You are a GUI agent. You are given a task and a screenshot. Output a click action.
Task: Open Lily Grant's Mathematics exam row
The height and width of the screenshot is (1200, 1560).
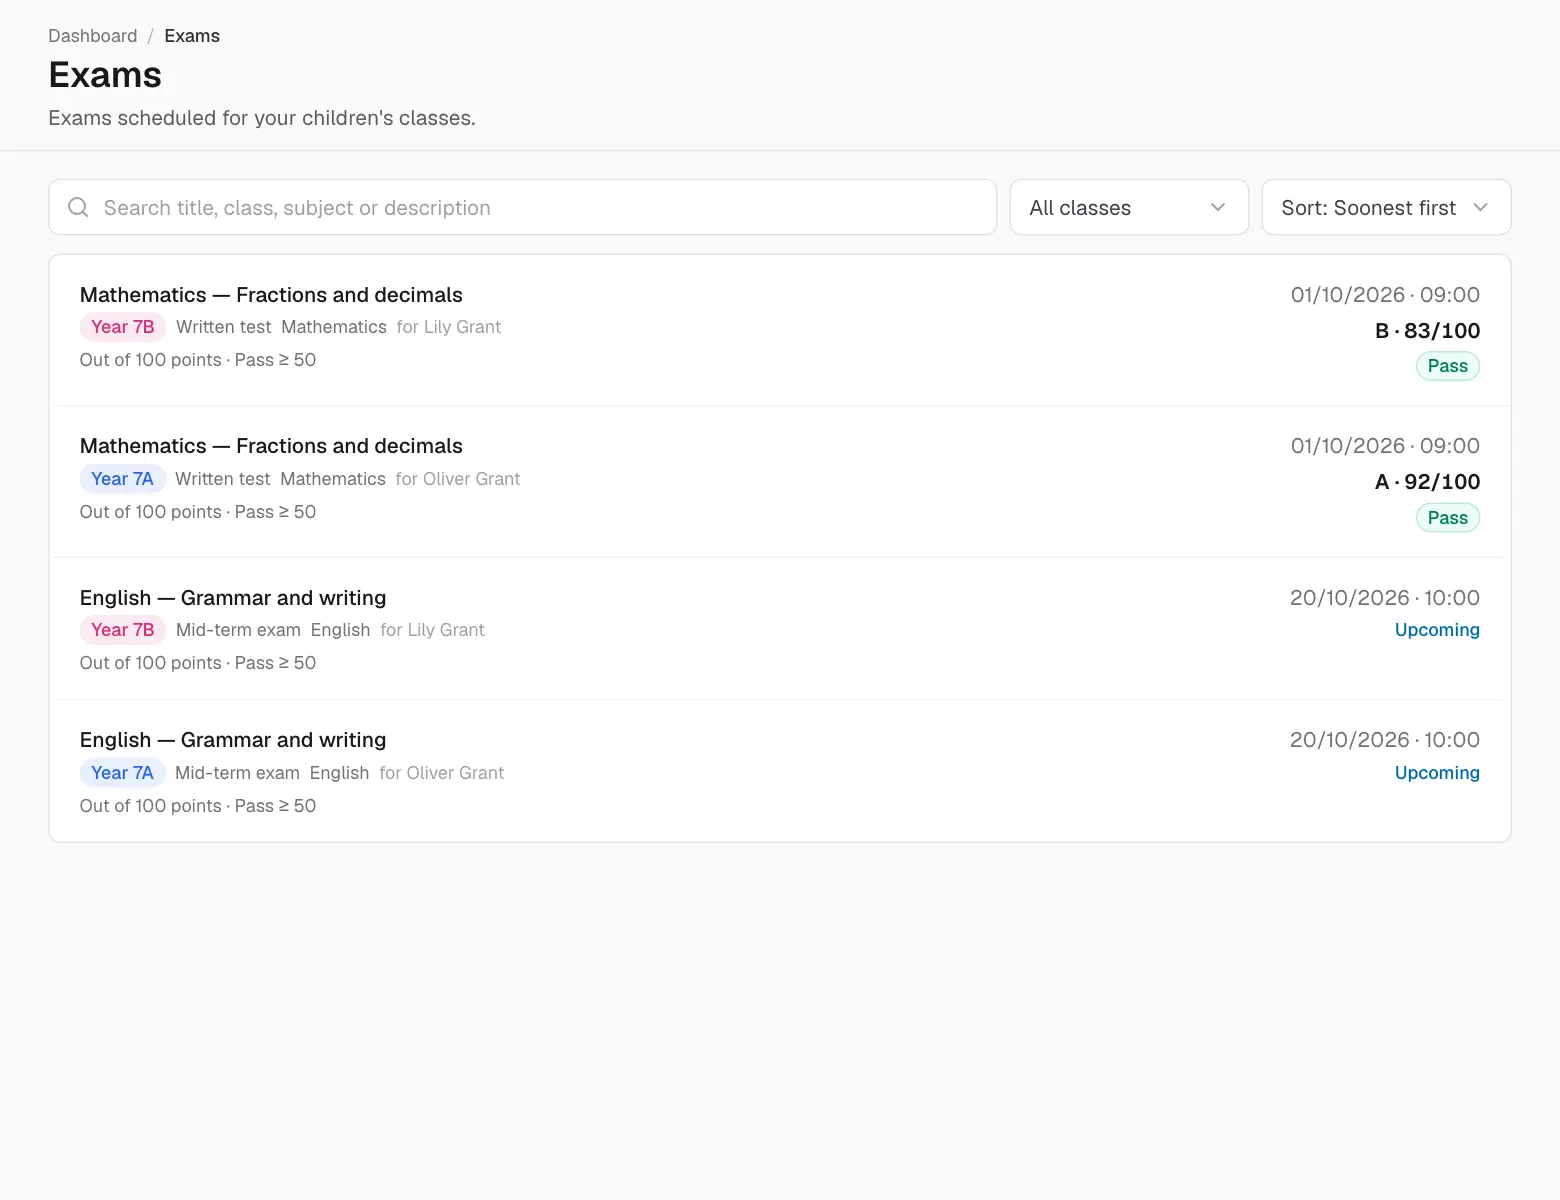click(780, 330)
